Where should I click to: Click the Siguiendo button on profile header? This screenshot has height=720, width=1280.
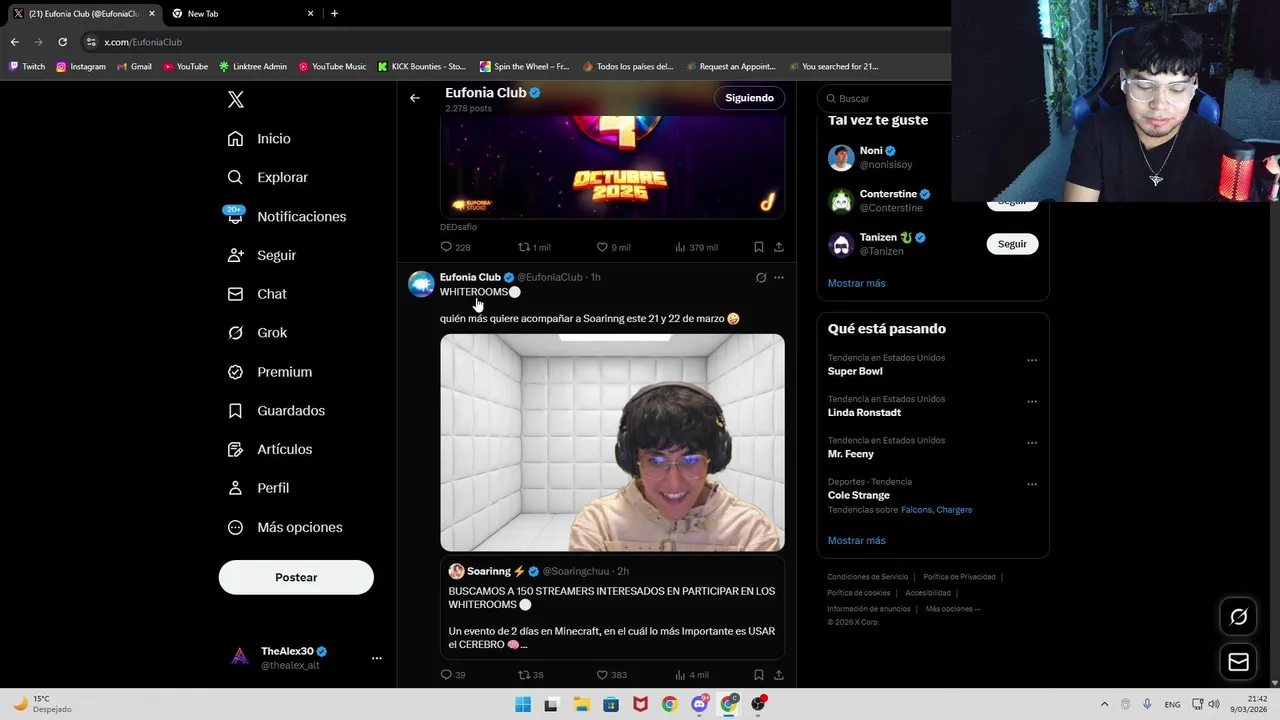tap(749, 98)
